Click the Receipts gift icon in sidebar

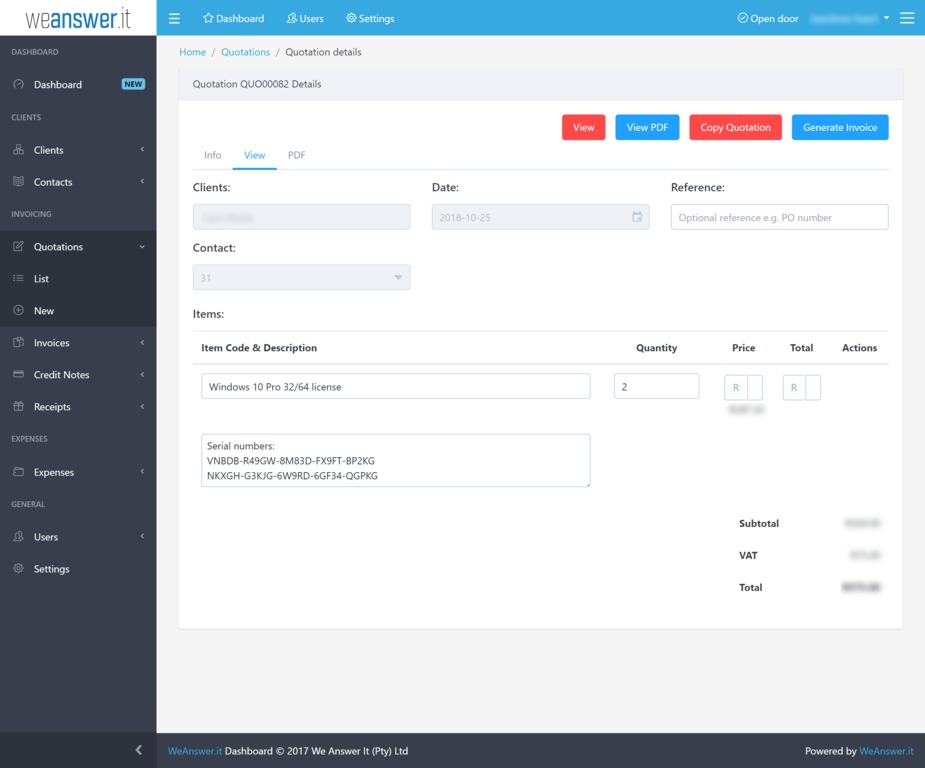point(19,406)
